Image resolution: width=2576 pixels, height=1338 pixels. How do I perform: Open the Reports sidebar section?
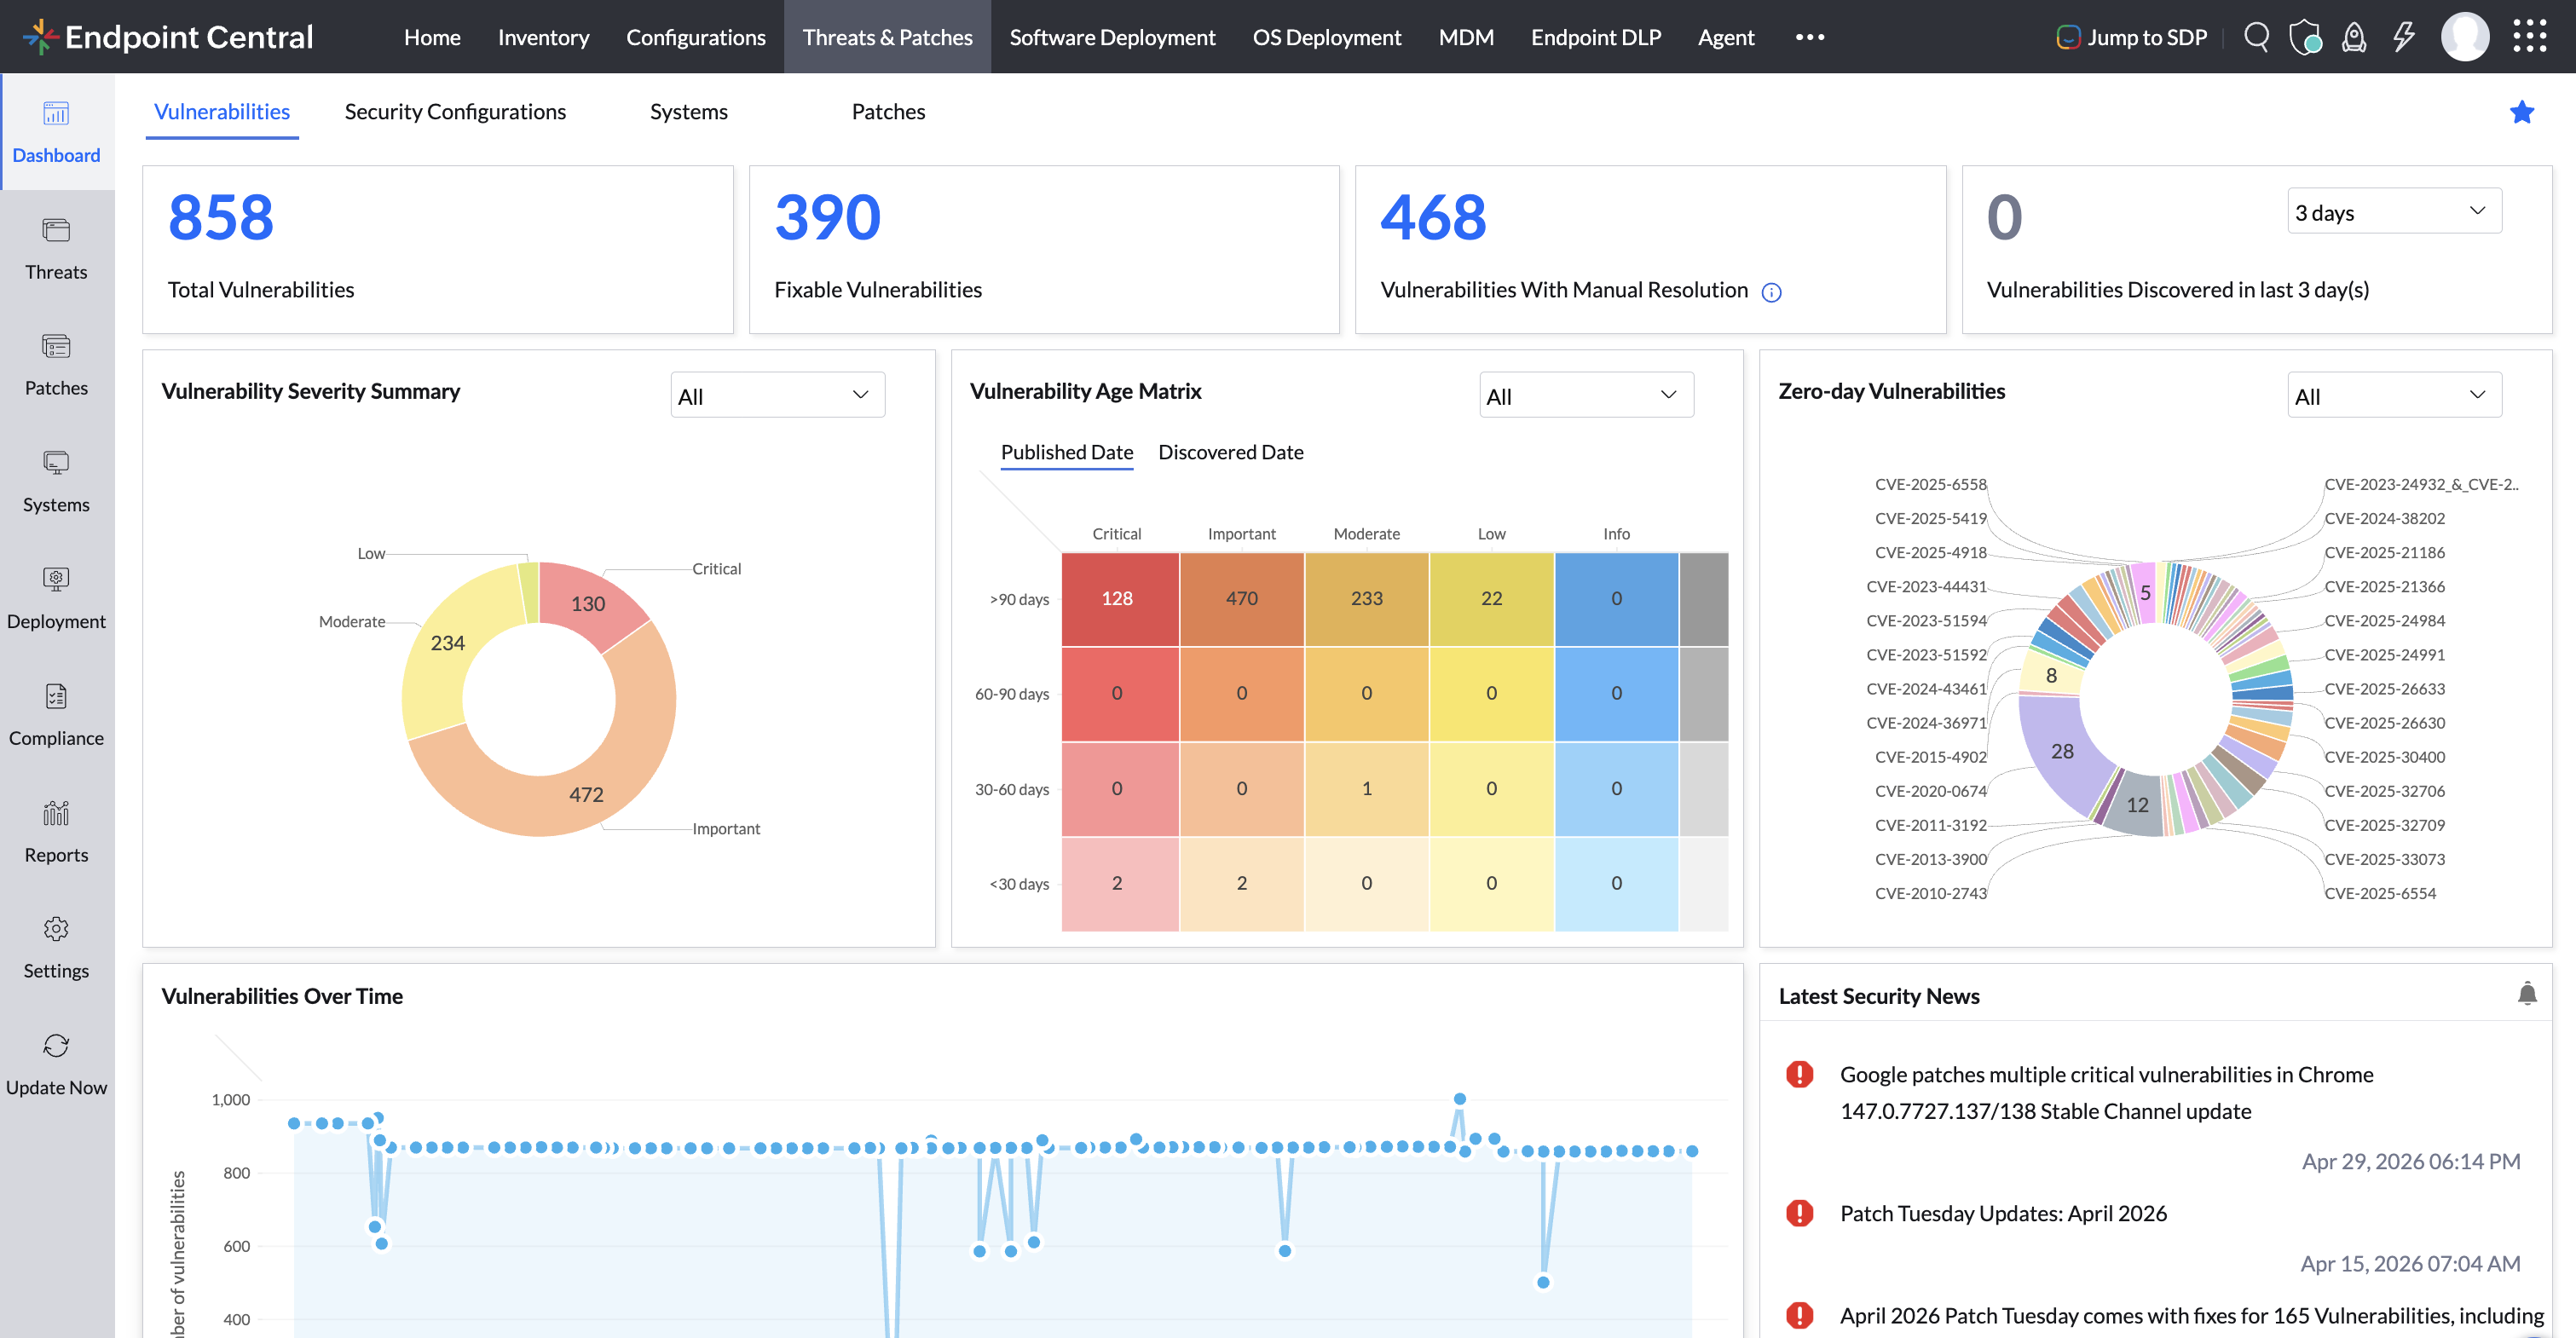57,832
